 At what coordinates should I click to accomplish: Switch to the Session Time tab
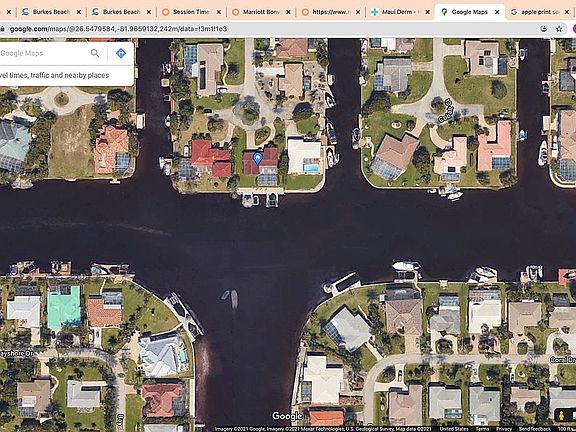(x=191, y=12)
